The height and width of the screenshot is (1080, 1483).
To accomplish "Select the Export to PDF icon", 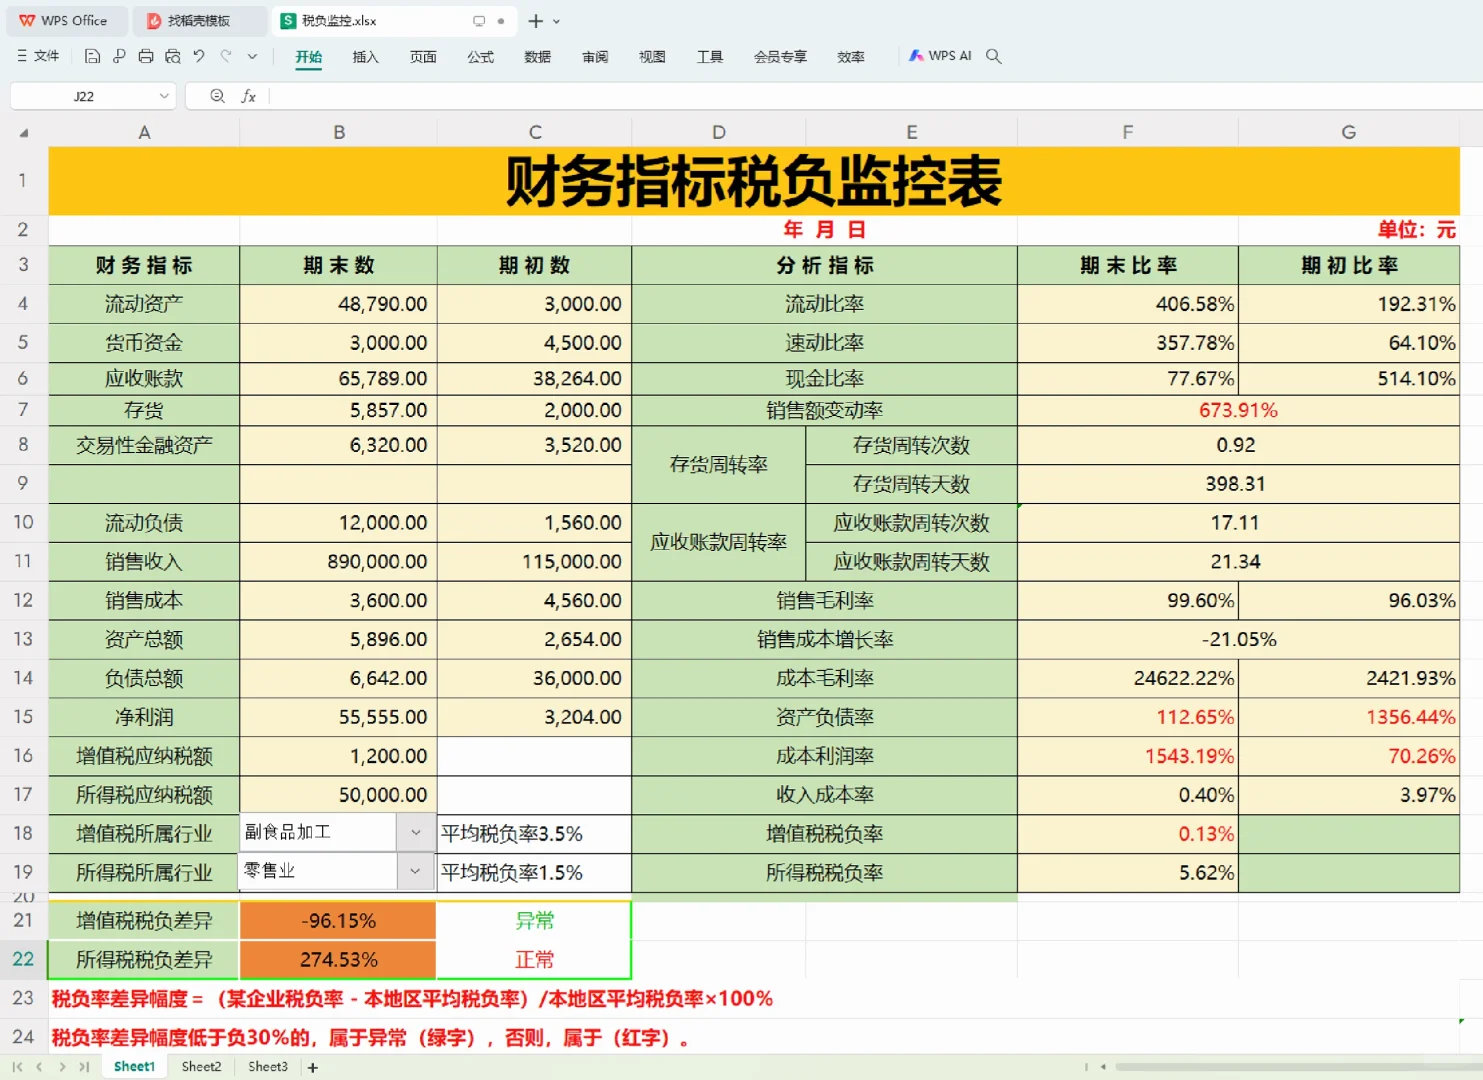I will (x=118, y=57).
